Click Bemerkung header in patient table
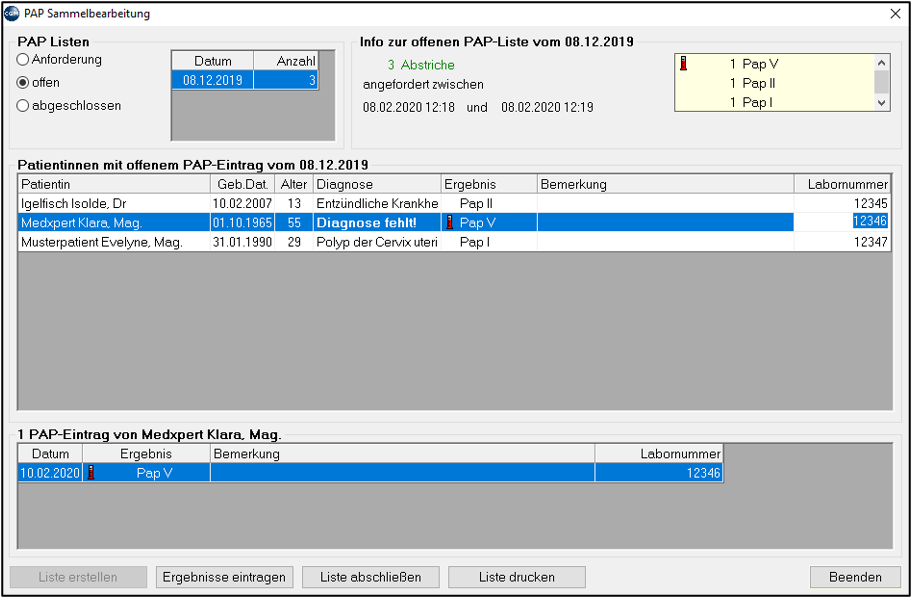The image size is (912, 598). pyautogui.click(x=665, y=184)
